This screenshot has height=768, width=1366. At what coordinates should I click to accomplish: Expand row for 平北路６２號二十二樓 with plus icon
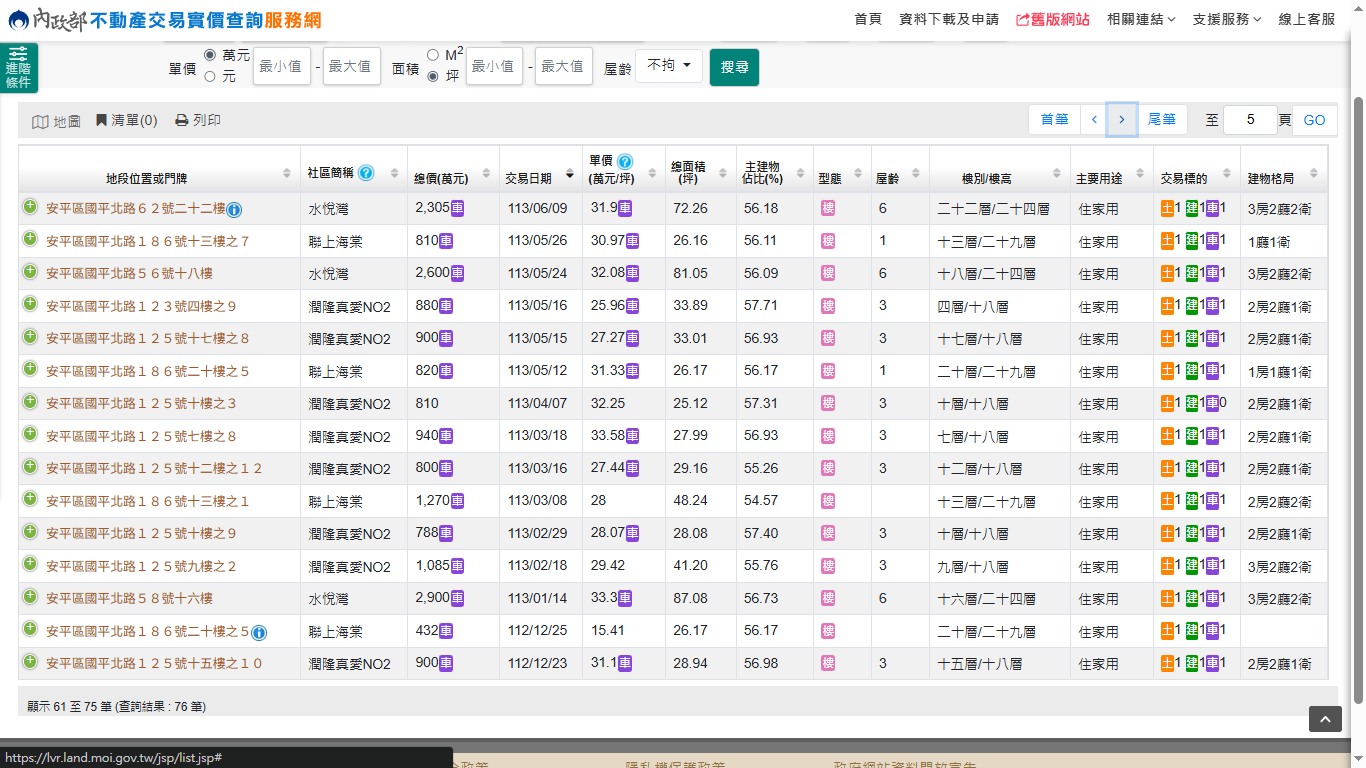pyautogui.click(x=30, y=207)
